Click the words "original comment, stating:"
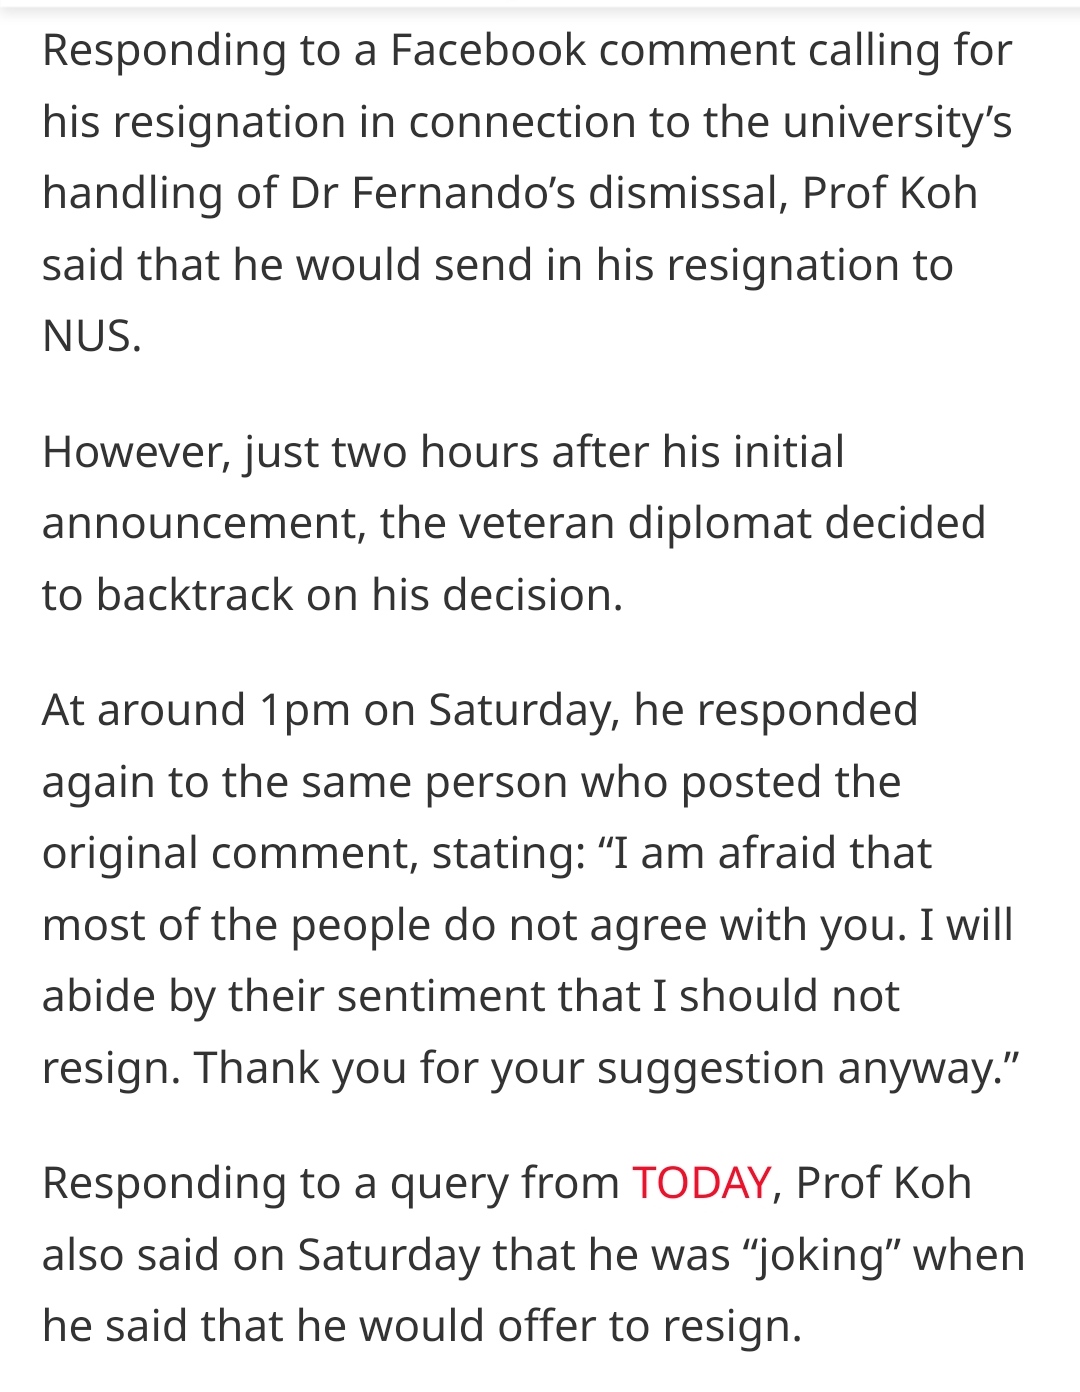The height and width of the screenshot is (1392, 1080). tap(314, 853)
